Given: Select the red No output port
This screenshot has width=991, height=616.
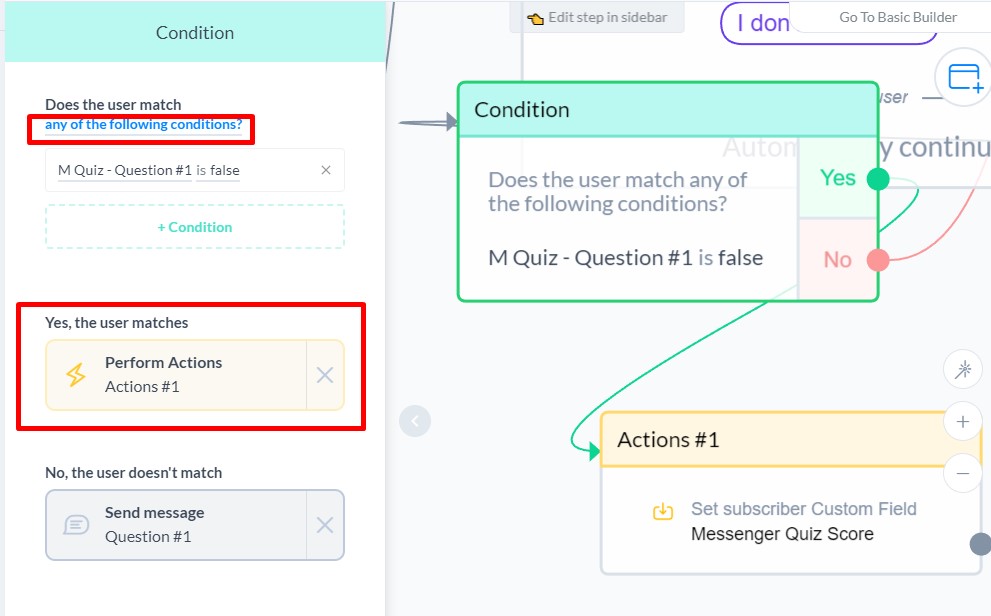Looking at the screenshot, I should (878, 259).
